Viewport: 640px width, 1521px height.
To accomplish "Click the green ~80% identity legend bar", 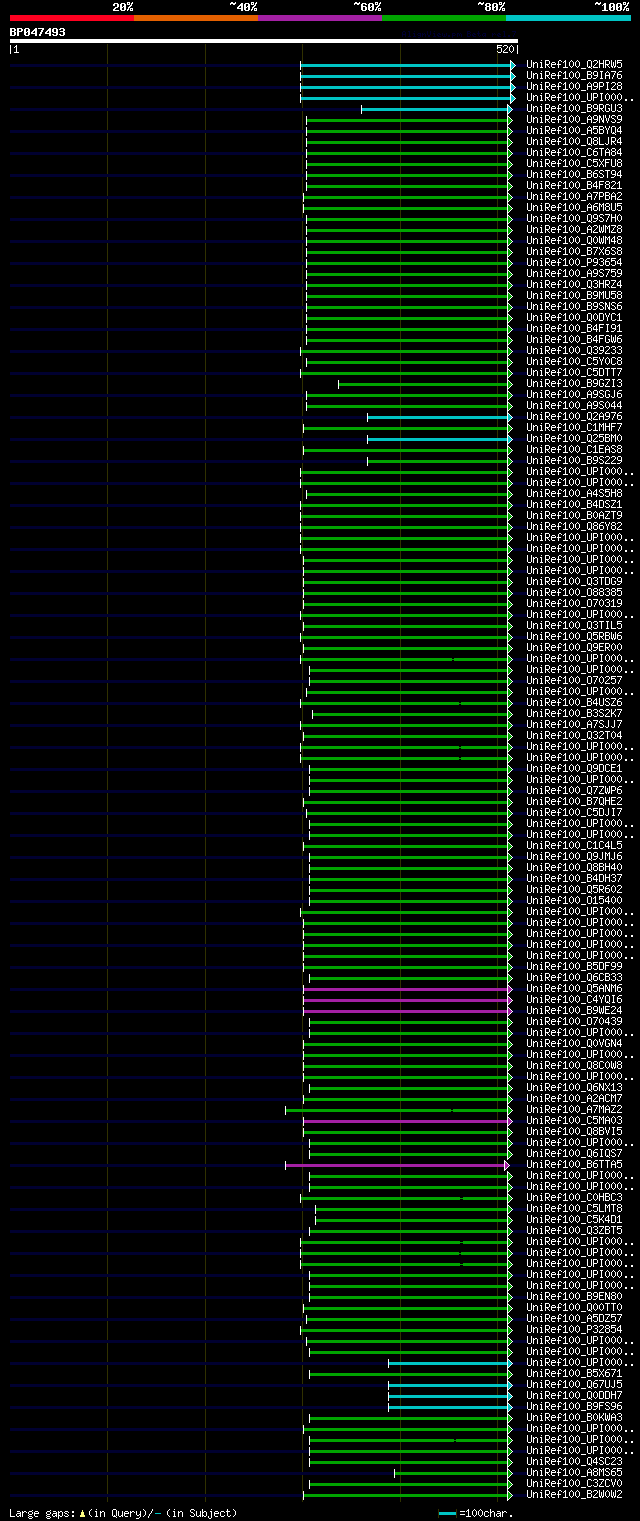I will pos(444,18).
